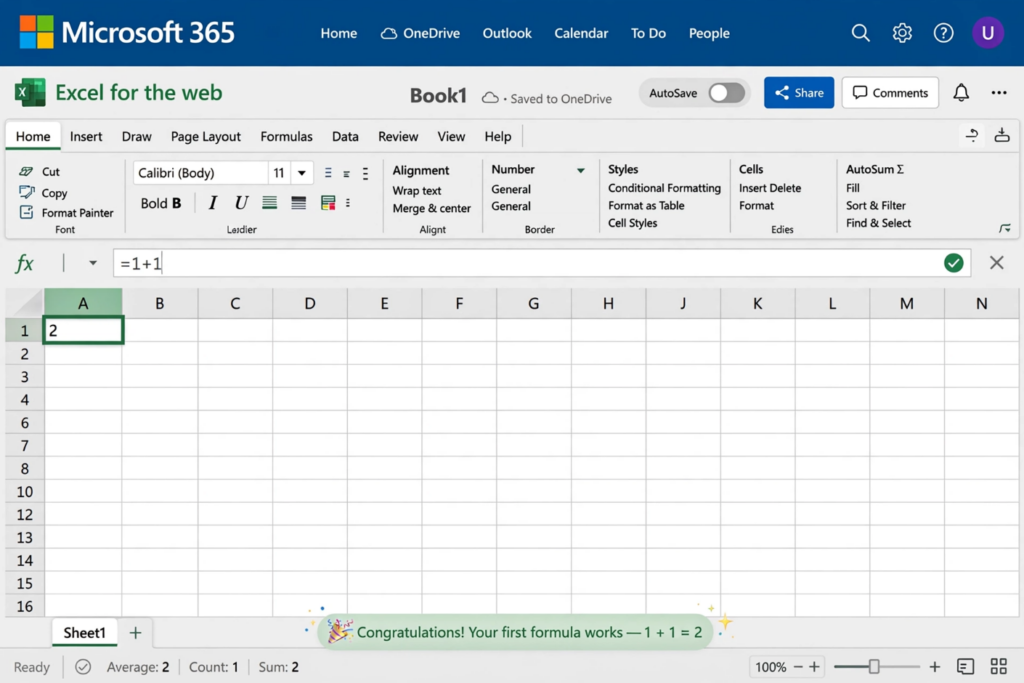
Task: Click zoom in plus at slider end
Action: click(x=935, y=667)
